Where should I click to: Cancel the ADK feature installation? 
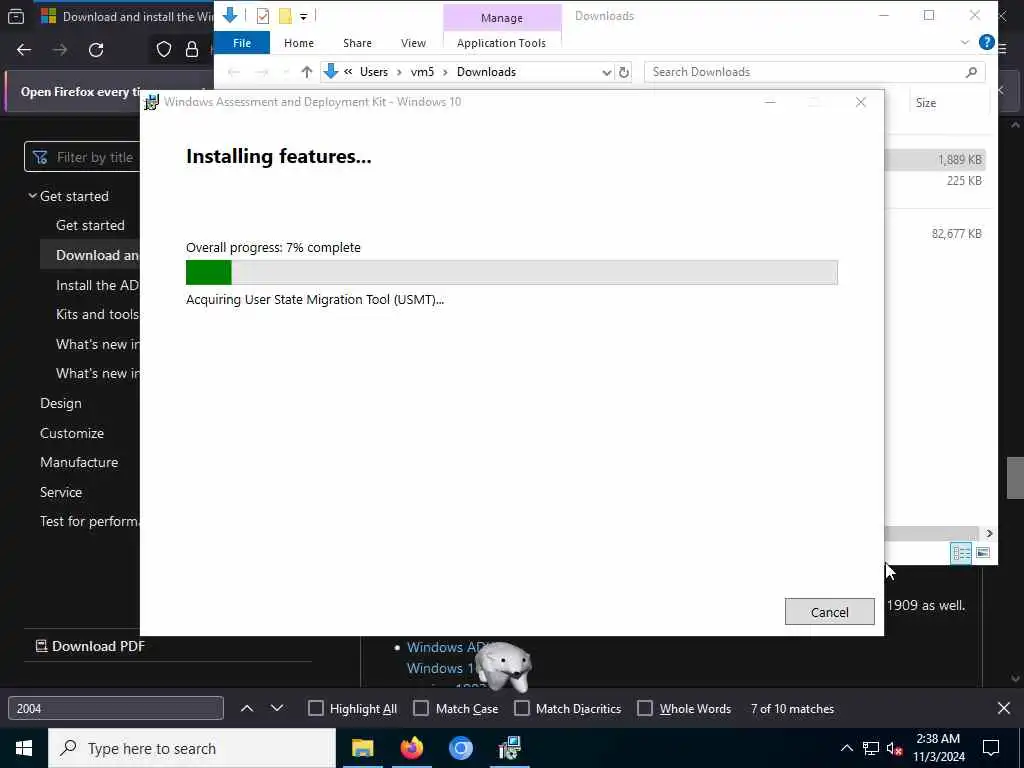click(829, 612)
